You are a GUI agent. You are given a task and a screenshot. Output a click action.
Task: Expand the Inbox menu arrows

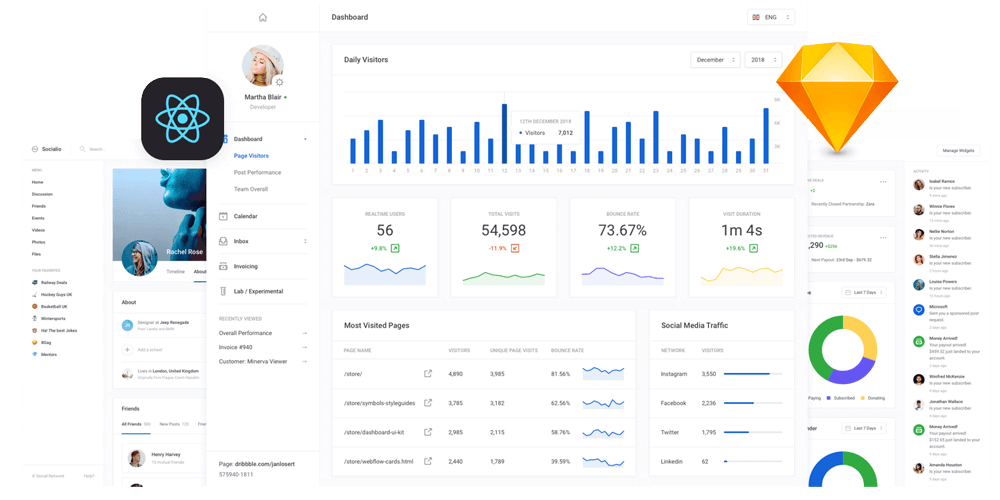coord(305,242)
